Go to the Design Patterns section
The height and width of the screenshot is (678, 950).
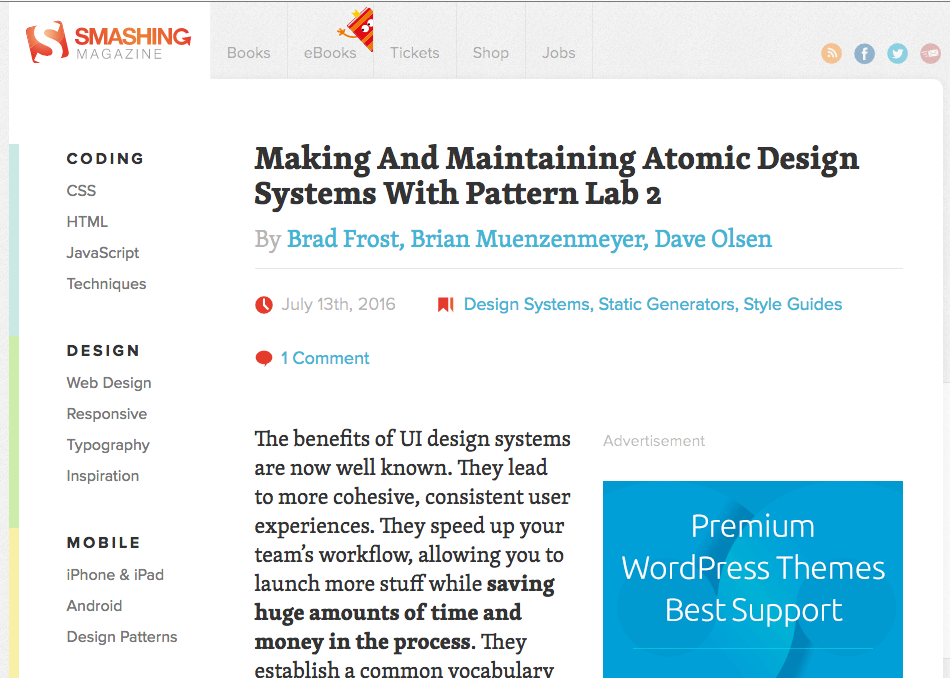[x=122, y=637]
